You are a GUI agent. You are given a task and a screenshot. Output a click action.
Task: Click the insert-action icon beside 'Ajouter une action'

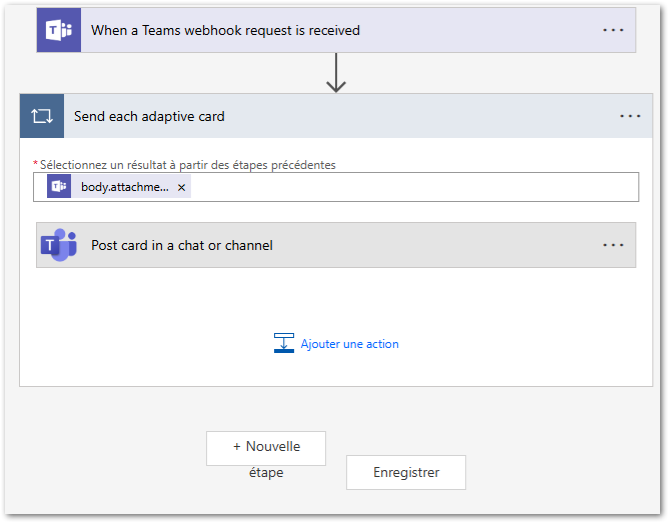coord(283,343)
